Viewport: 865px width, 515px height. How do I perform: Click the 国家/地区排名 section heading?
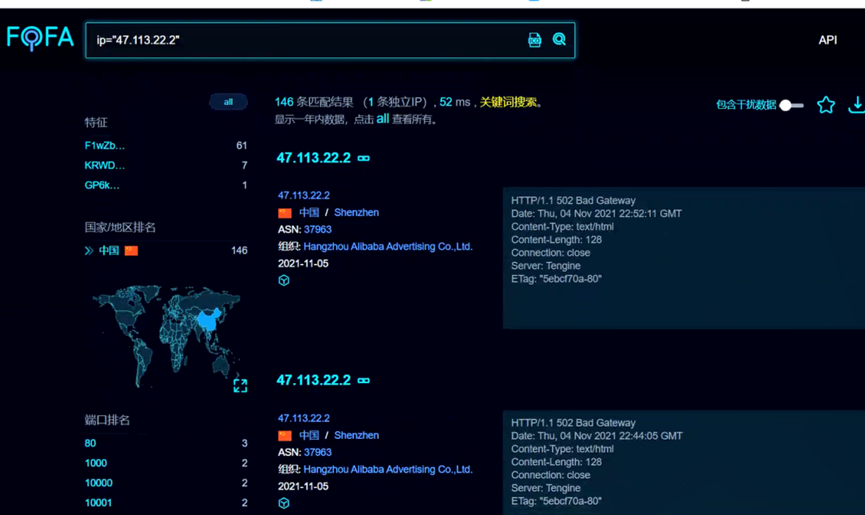click(120, 227)
